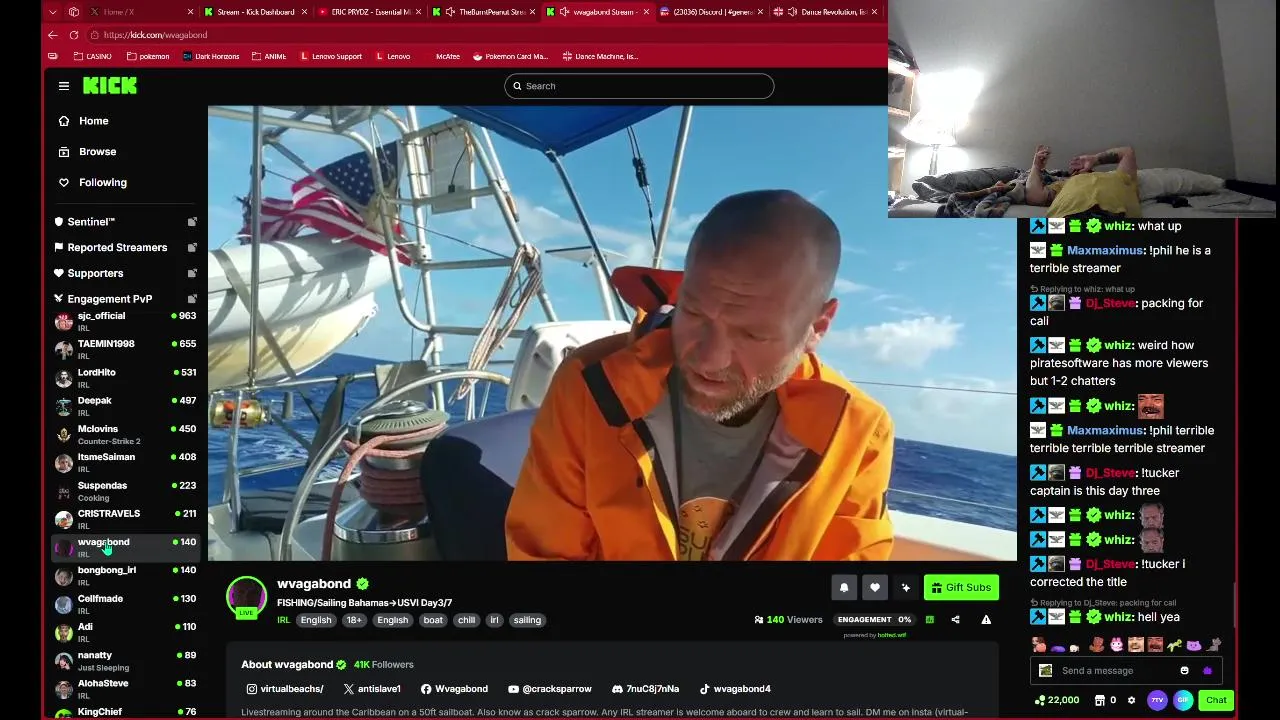
Task: Open the GIF picker button
Action: point(1183,700)
